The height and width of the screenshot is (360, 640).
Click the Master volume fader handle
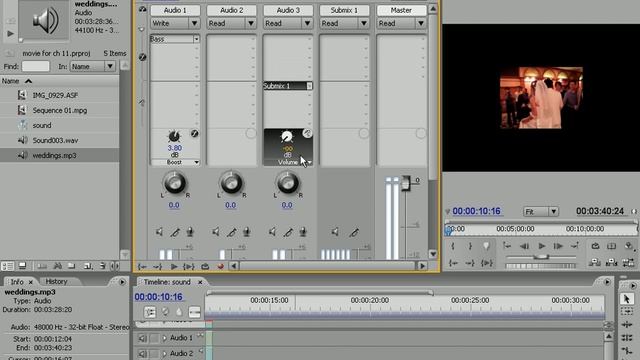[x=406, y=183]
